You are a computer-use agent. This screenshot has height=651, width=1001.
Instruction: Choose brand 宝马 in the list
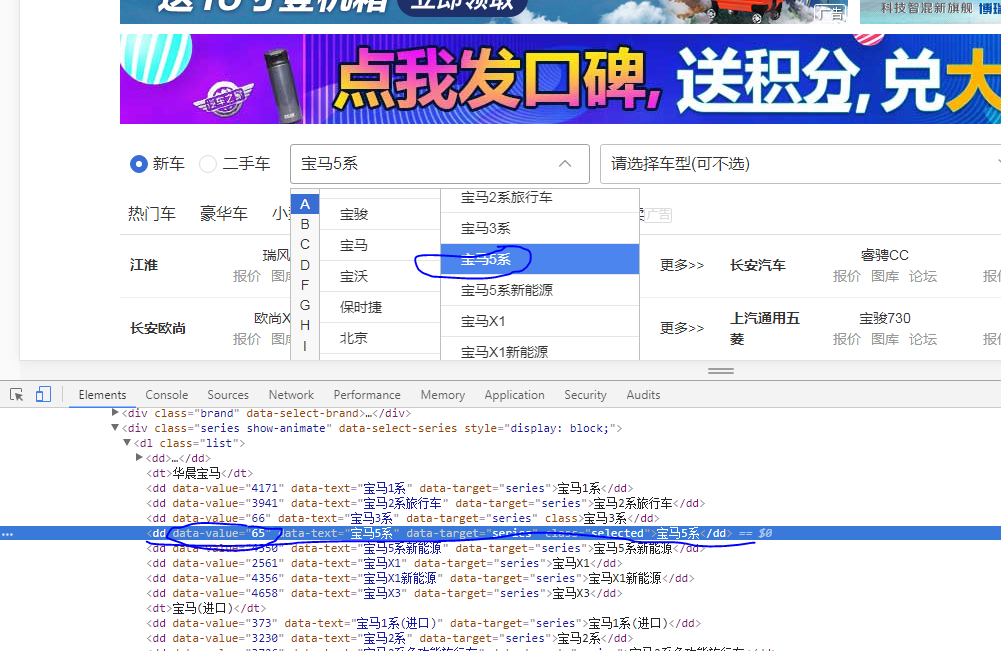380,245
